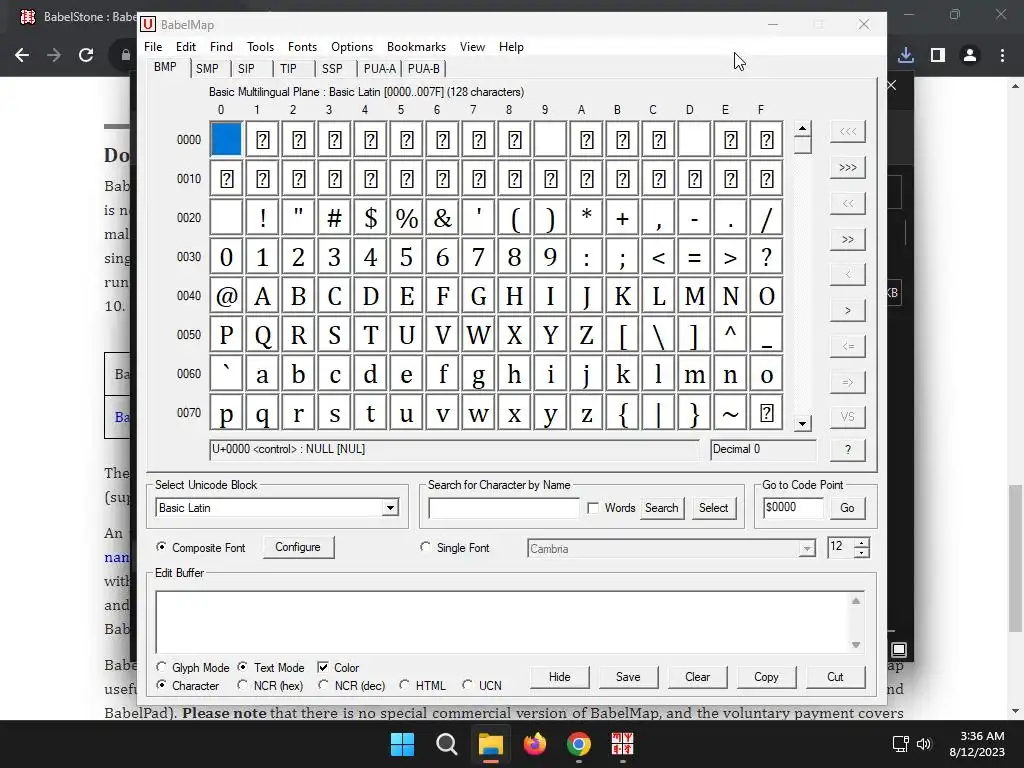Jump forward with the >>> navigation button

(848, 168)
